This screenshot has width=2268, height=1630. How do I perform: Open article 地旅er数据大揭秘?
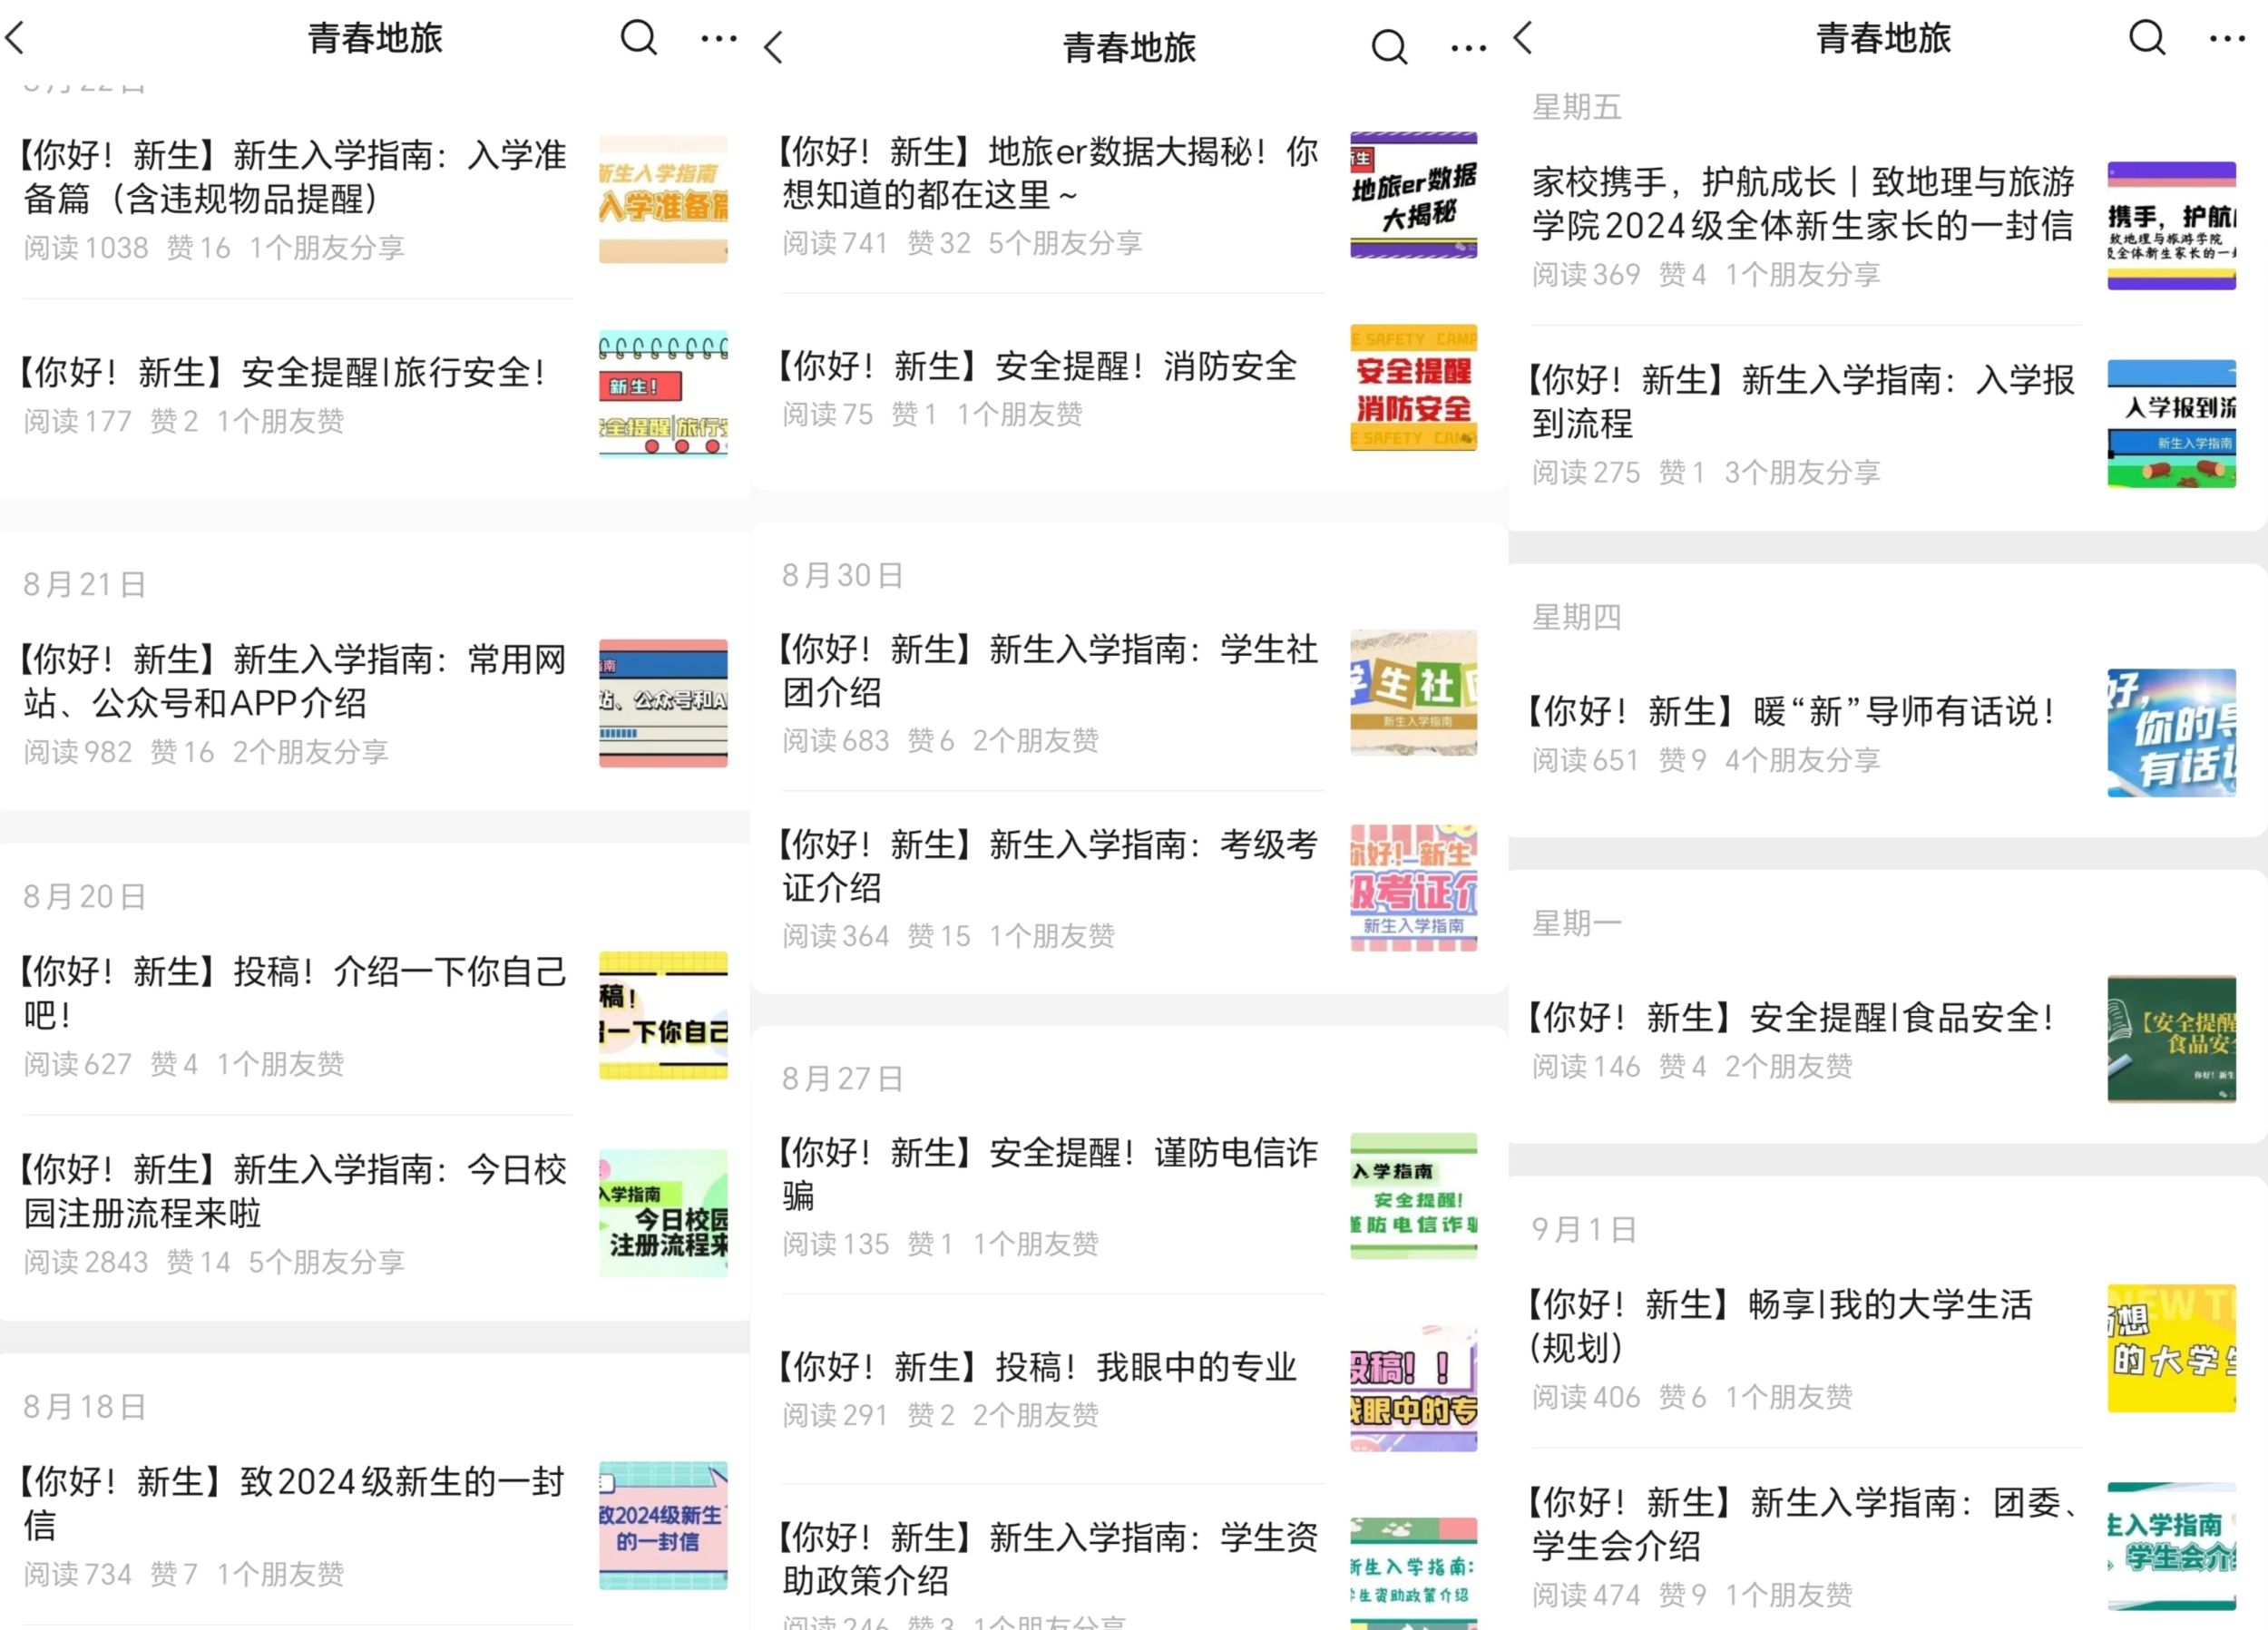tap(1050, 173)
